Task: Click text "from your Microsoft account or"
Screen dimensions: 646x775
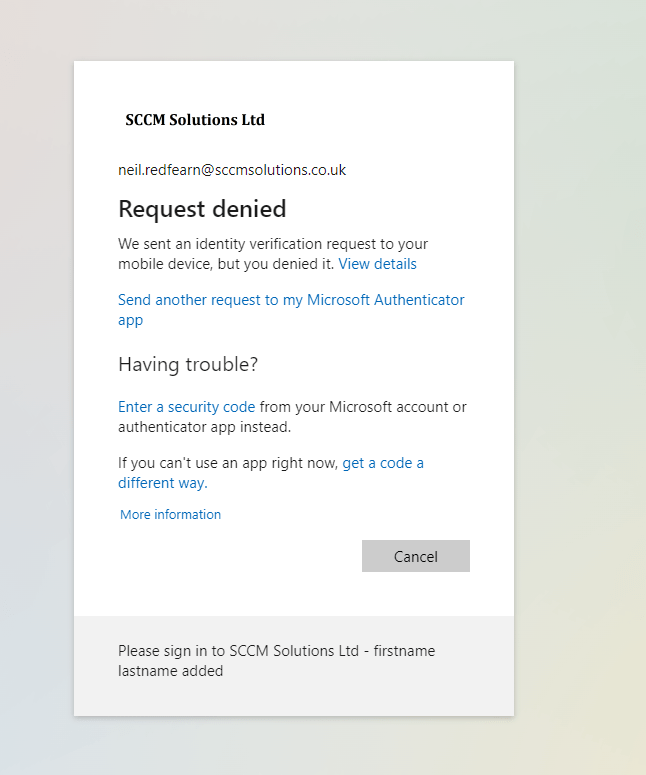Action: [363, 407]
